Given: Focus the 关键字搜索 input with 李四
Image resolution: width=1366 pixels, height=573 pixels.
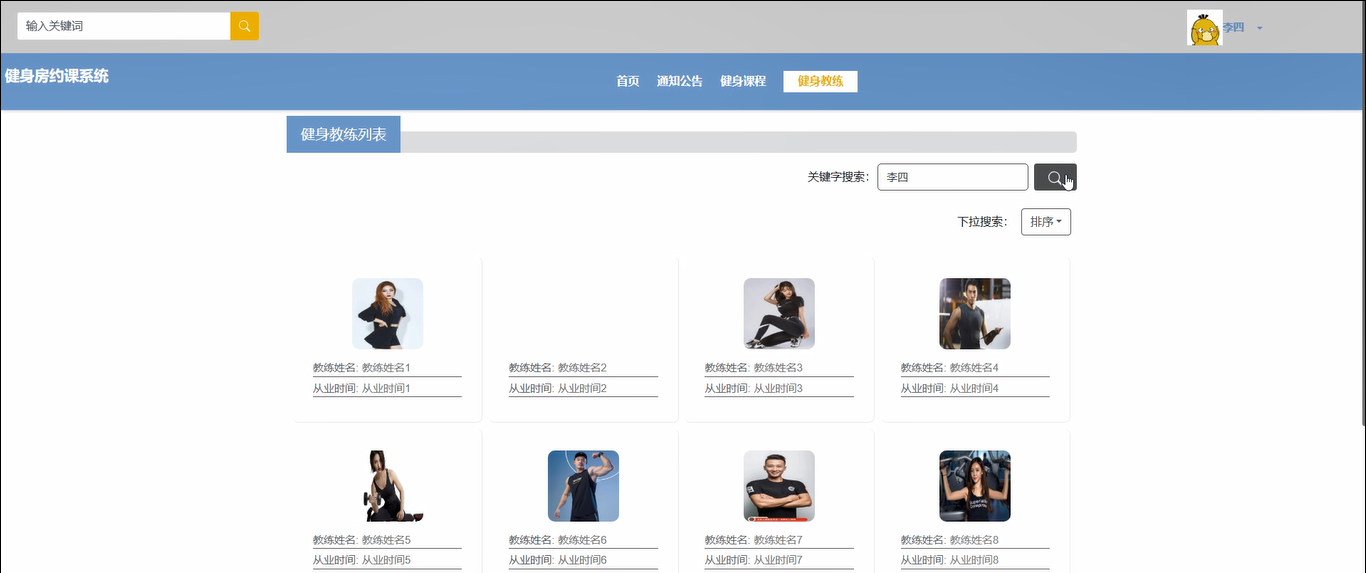Looking at the screenshot, I should [x=953, y=177].
